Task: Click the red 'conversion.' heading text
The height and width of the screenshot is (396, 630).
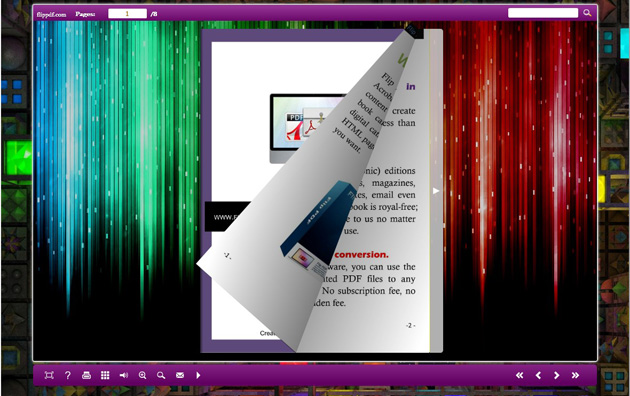Action: point(361,255)
